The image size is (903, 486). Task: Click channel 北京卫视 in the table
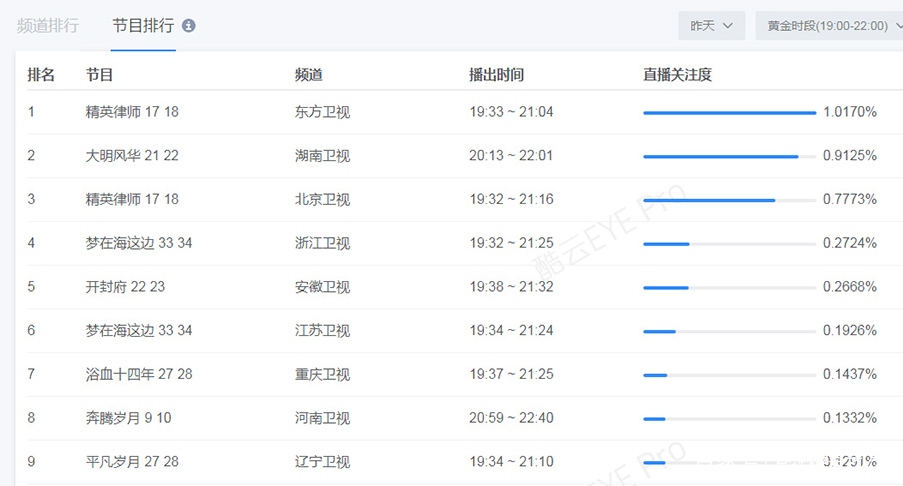[x=322, y=200]
